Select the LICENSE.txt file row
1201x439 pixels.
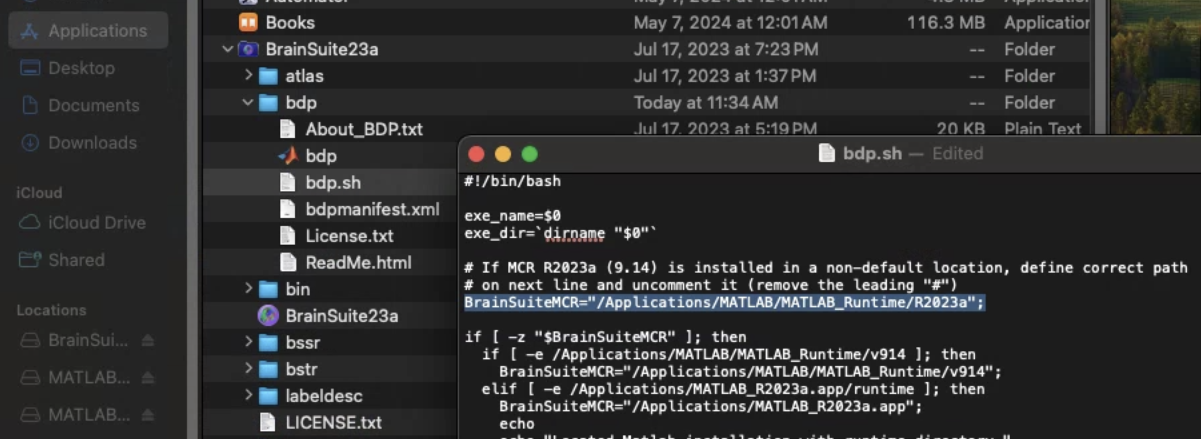333,423
